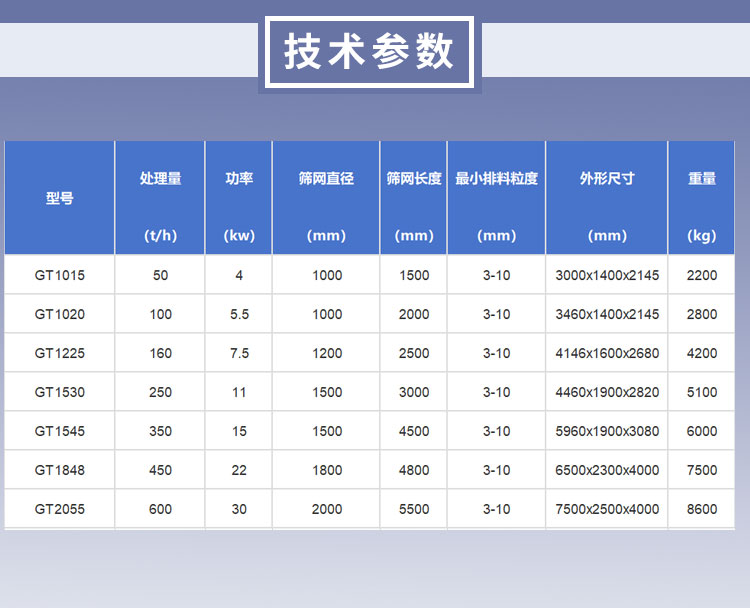Select the GT1225 model cell
Viewport: 750px width, 608px height.
(x=60, y=353)
